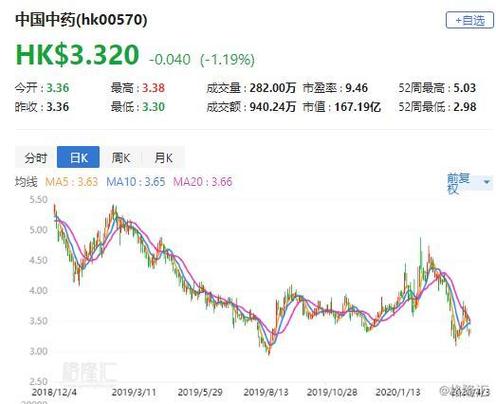496x404 pixels.
Task: Click the HK$3.320 current price
Action: [77, 55]
